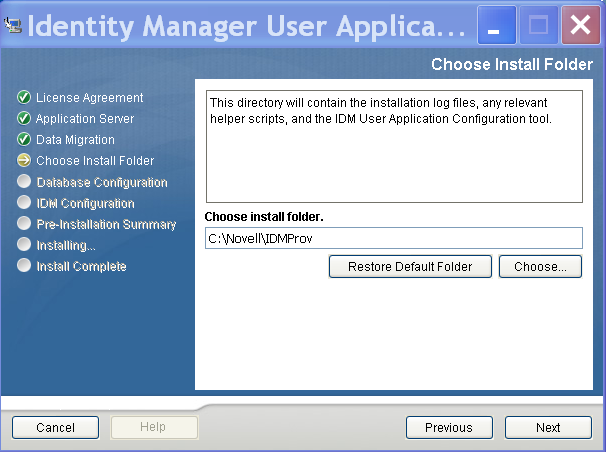Click the Identity Manager User Application title text
Image resolution: width=606 pixels, height=452 pixels.
(x=246, y=26)
